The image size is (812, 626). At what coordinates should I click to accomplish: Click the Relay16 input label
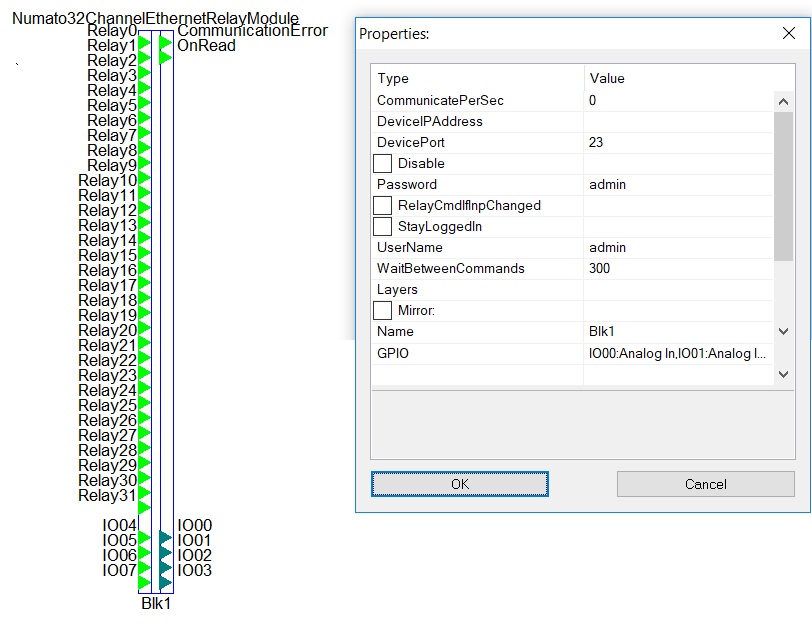(x=108, y=271)
